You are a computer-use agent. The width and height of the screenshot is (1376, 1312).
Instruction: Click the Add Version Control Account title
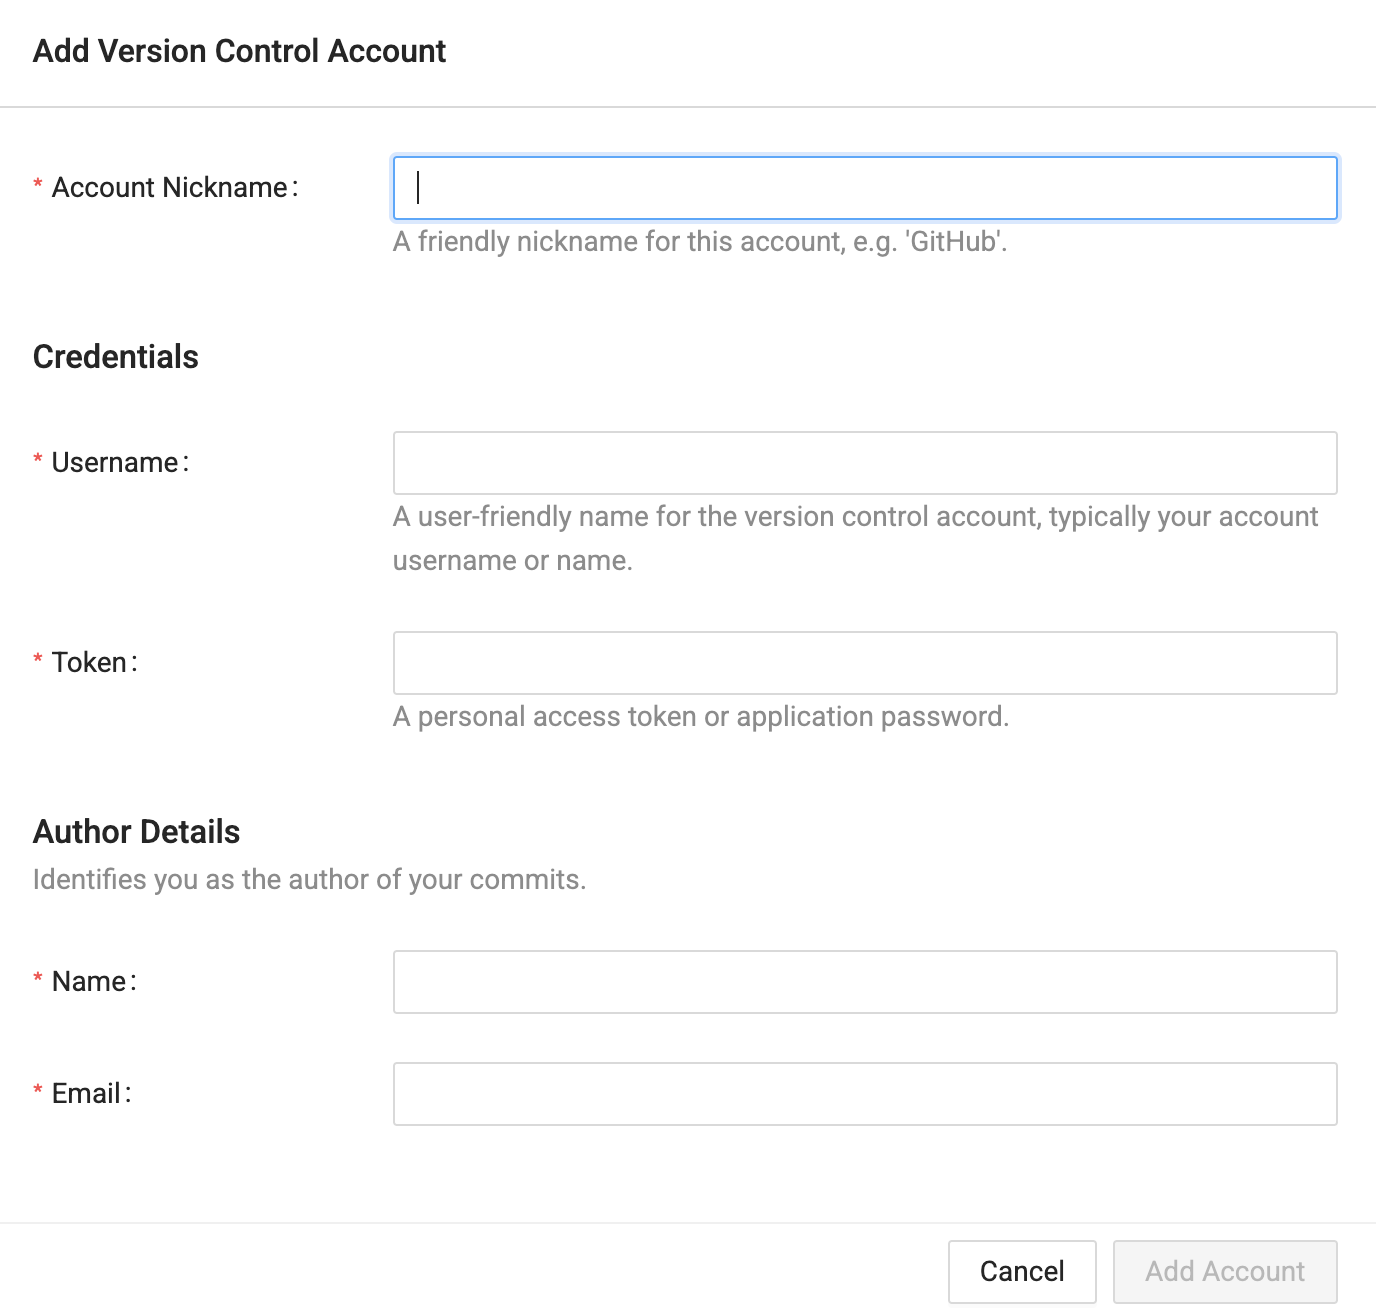tap(240, 51)
